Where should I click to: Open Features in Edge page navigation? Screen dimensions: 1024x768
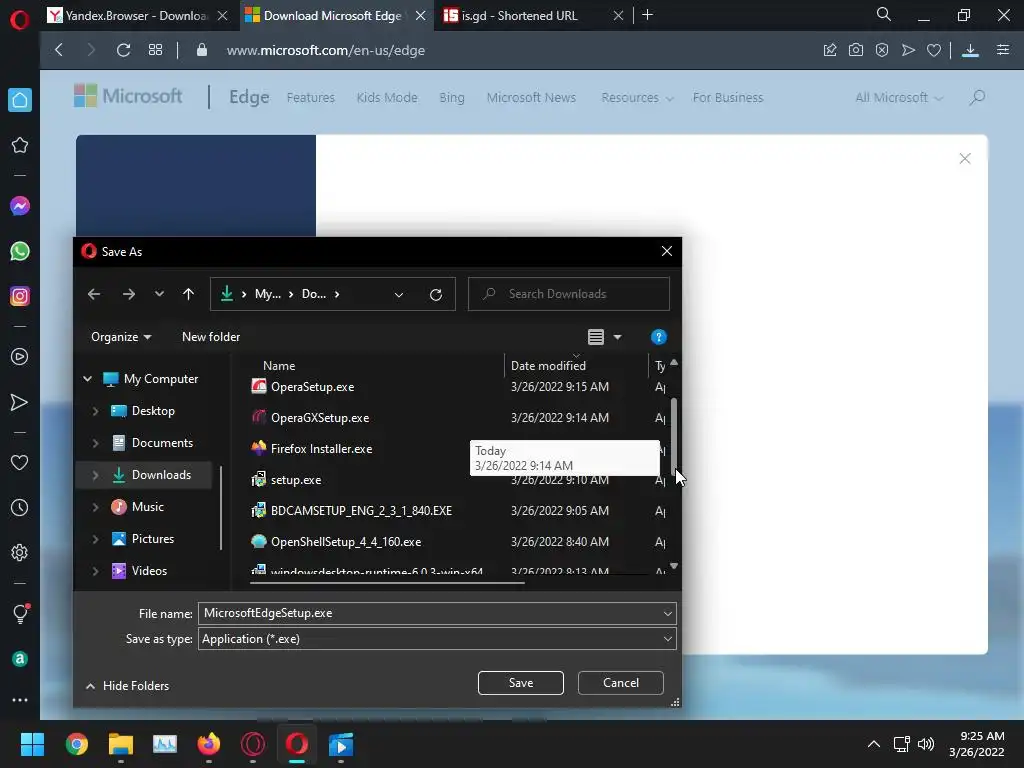tap(311, 98)
